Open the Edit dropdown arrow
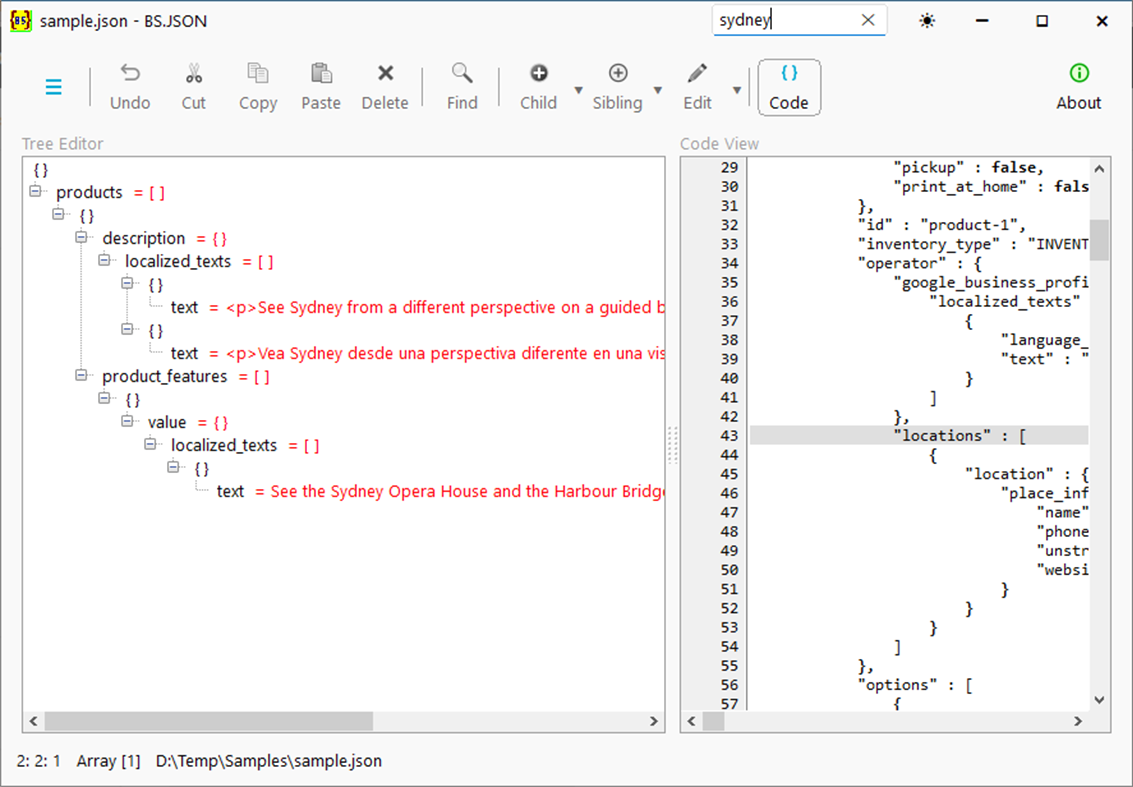 point(737,90)
